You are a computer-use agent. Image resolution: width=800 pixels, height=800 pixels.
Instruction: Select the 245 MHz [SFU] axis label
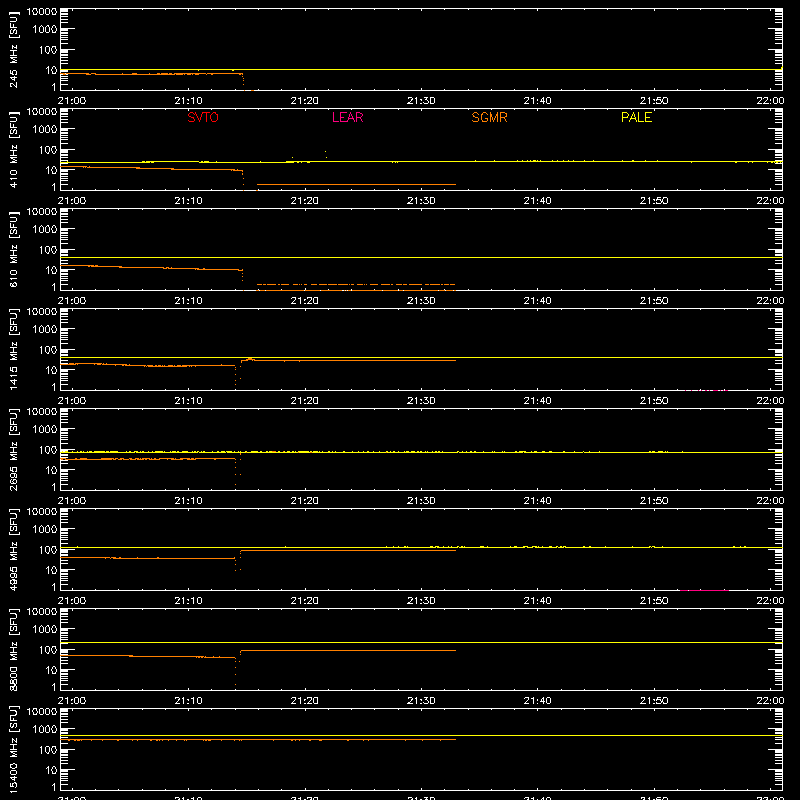(x=13, y=50)
